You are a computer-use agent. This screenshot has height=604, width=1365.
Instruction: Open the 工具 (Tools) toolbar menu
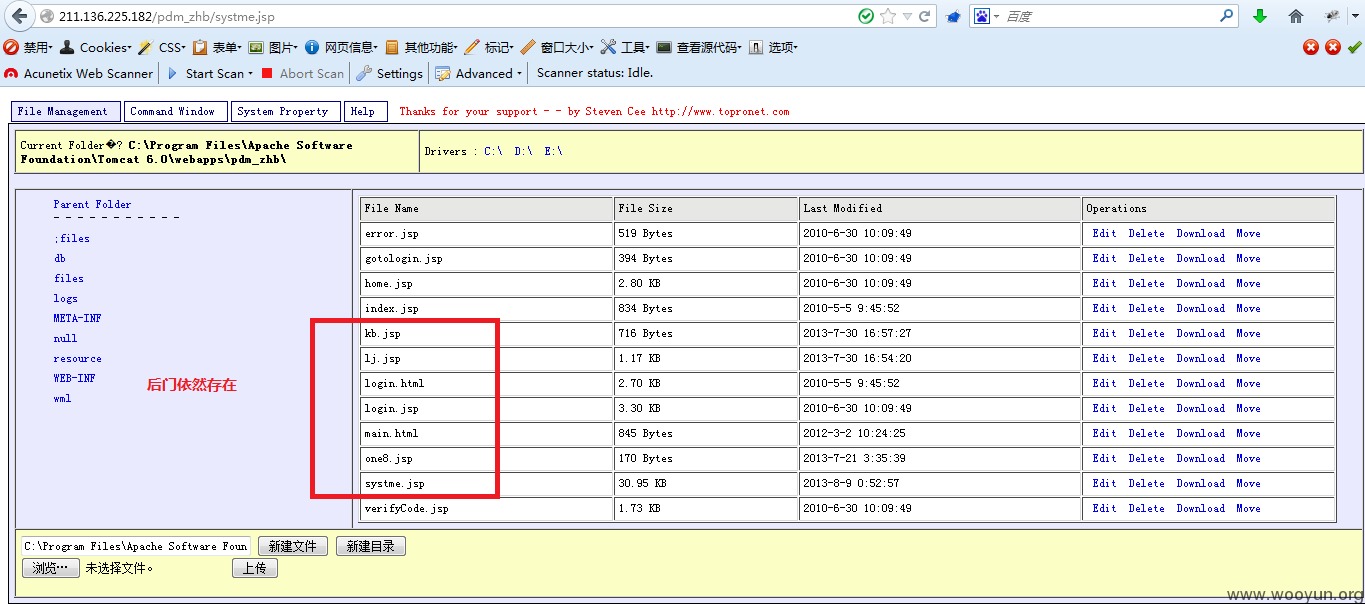click(625, 47)
